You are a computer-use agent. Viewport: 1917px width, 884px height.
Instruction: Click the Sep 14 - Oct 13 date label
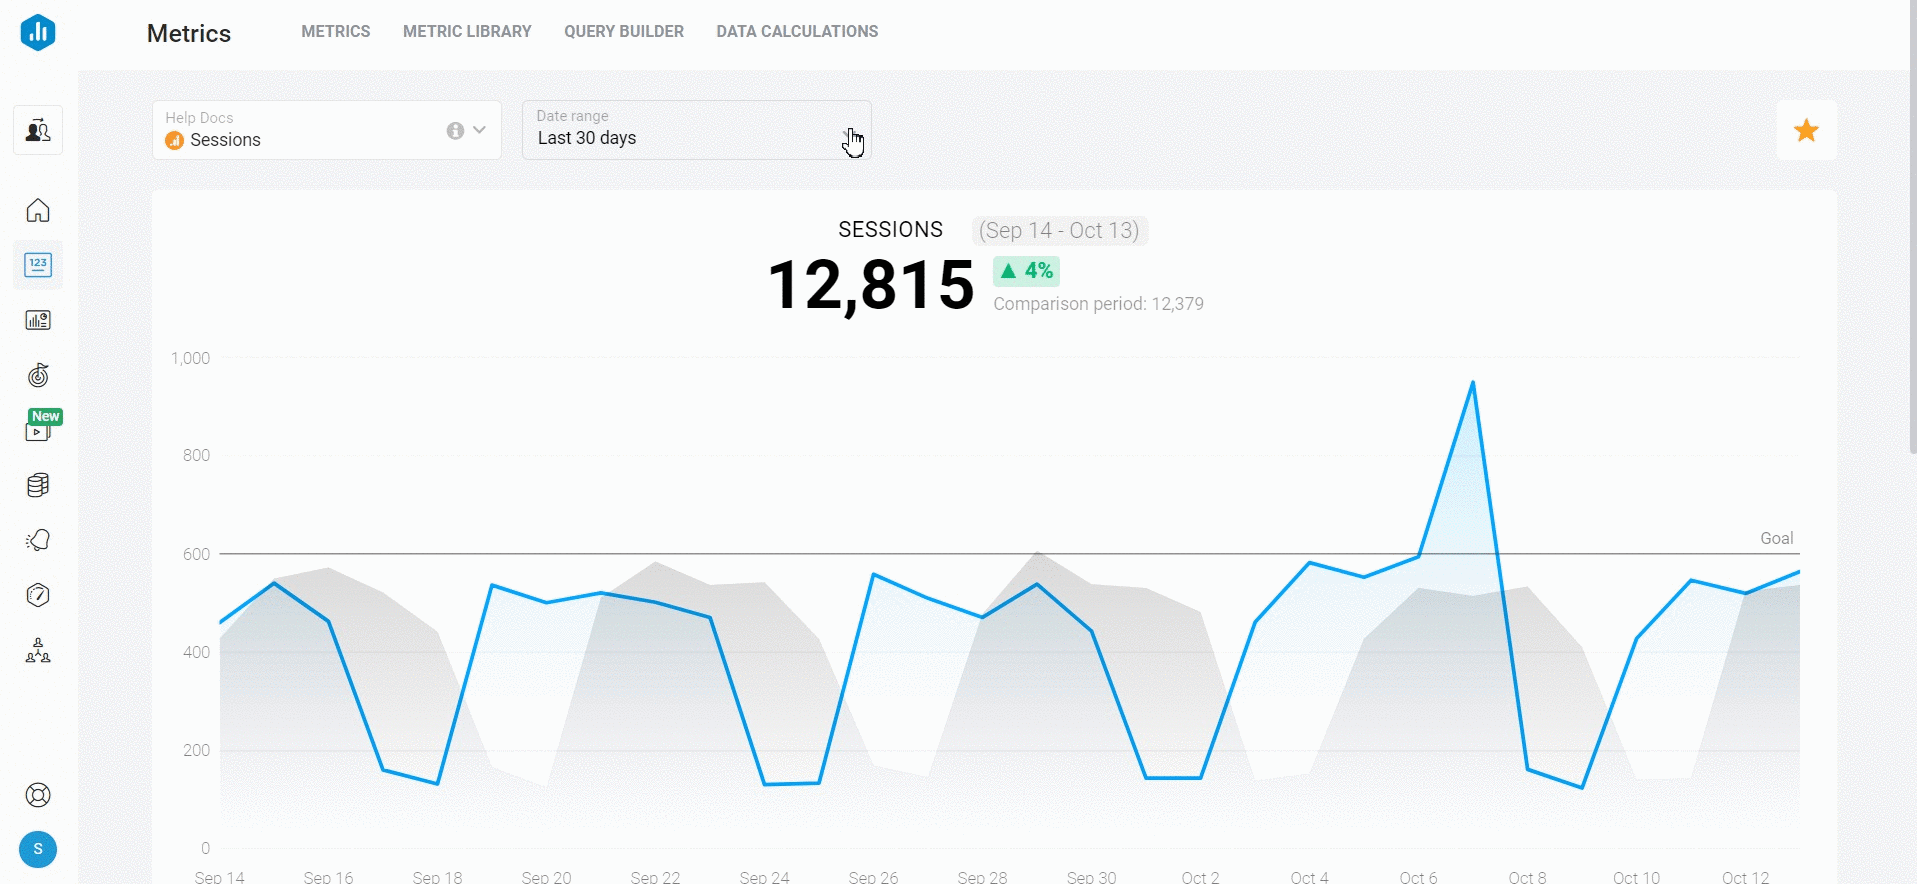(x=1059, y=231)
